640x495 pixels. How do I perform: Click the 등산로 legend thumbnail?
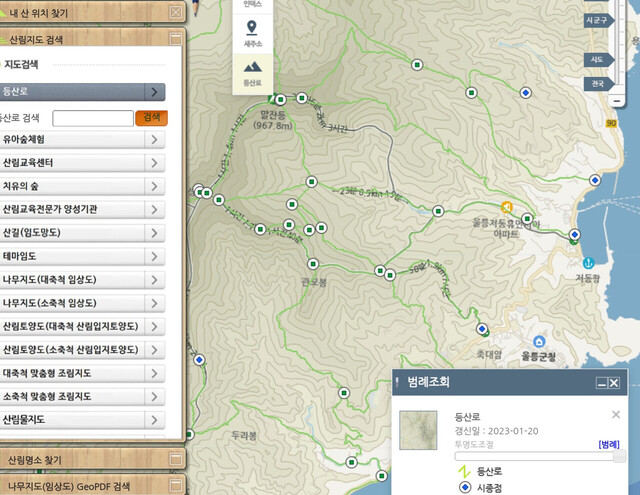tap(418, 430)
